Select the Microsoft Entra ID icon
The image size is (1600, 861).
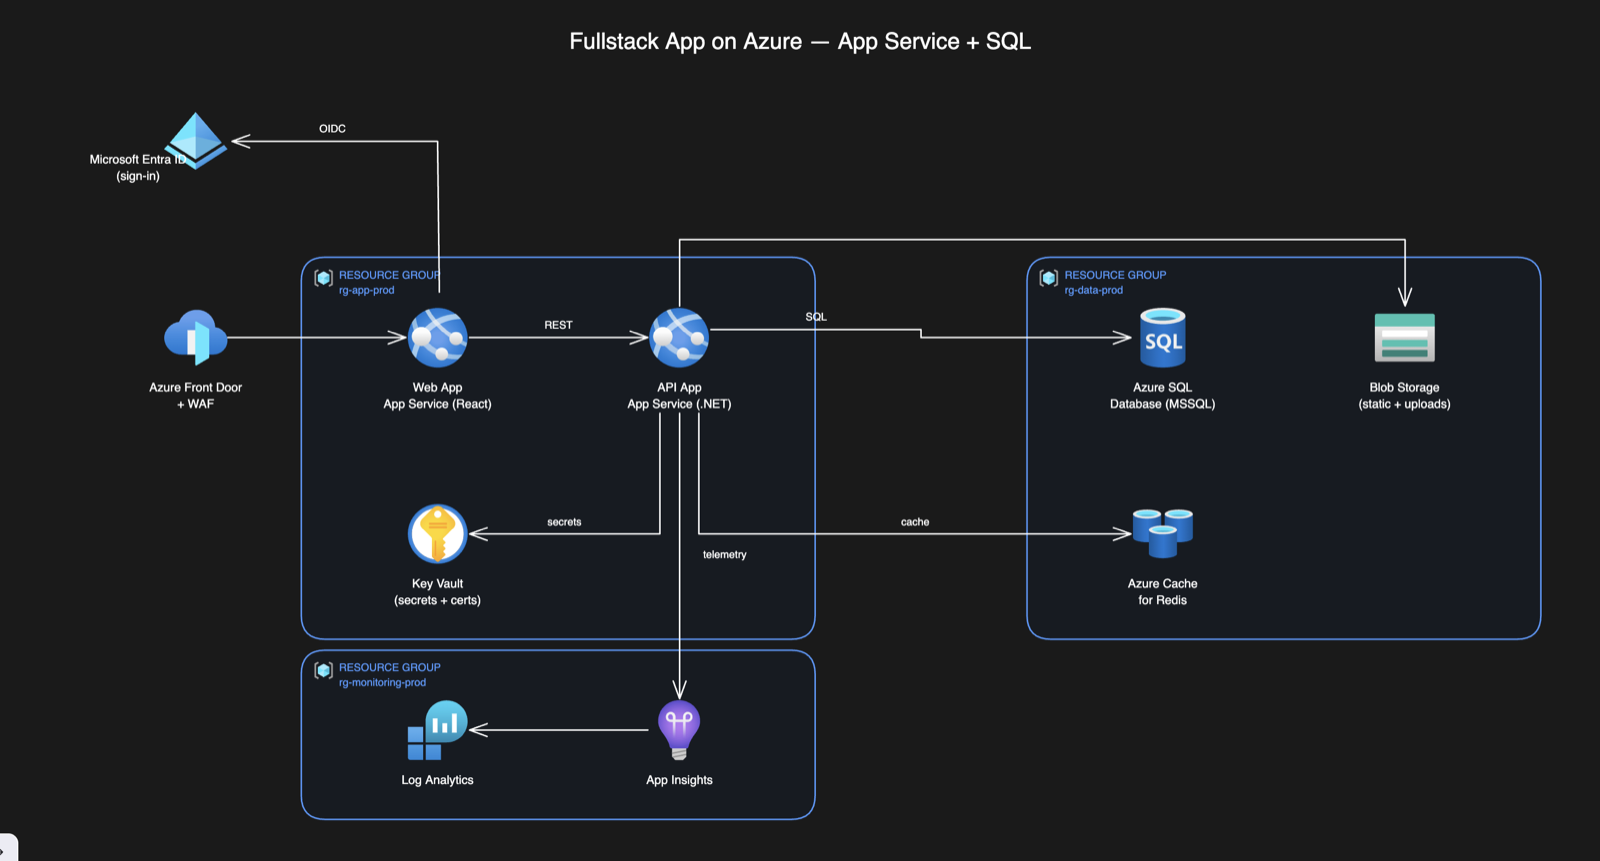[196, 140]
